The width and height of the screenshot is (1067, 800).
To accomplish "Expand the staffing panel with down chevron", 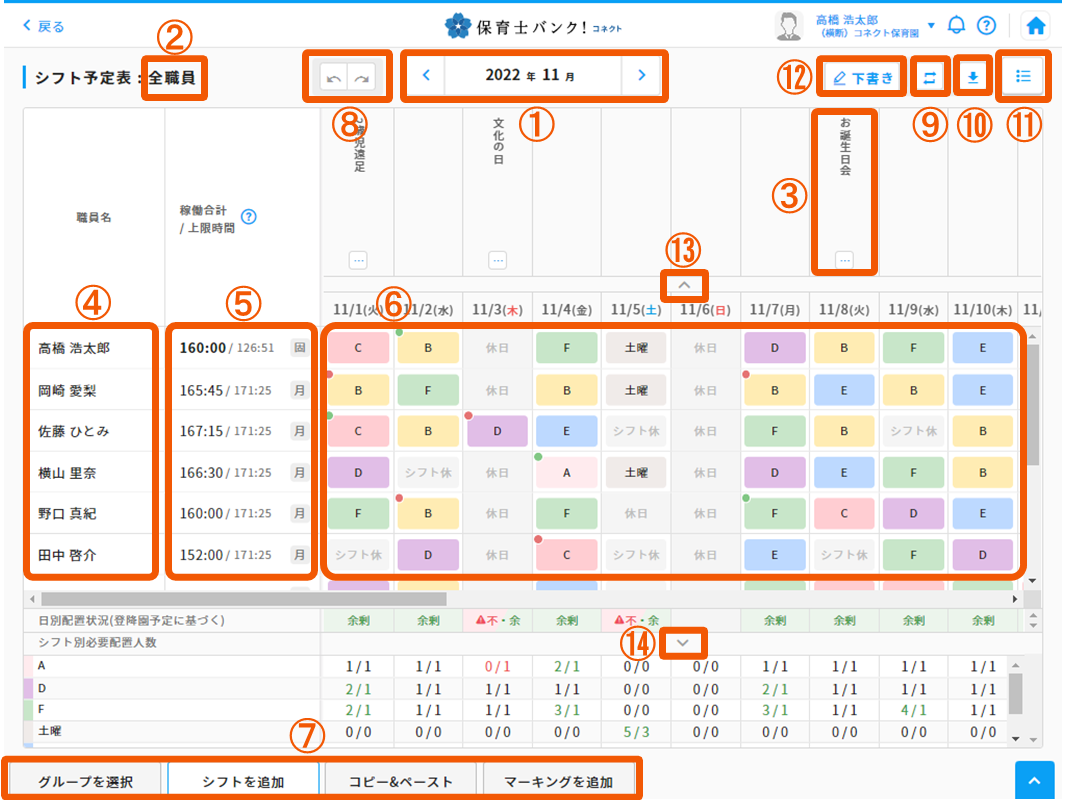I will click(684, 642).
